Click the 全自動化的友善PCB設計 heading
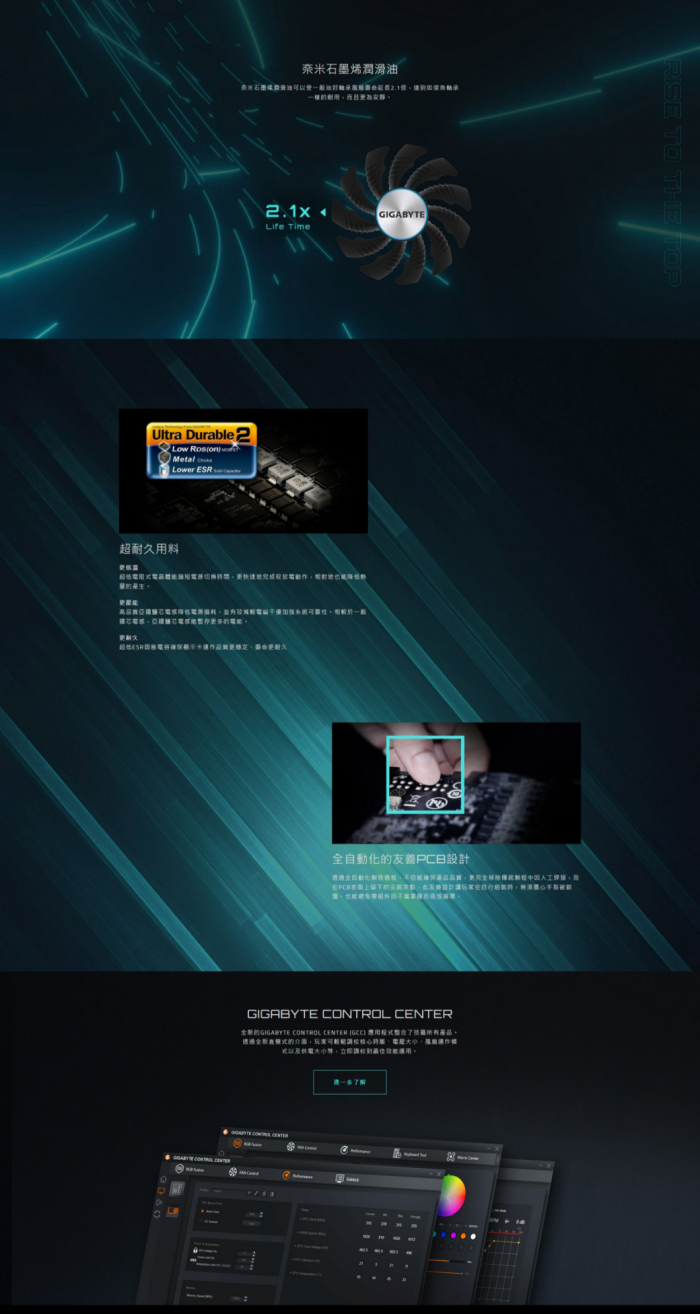 tap(401, 859)
